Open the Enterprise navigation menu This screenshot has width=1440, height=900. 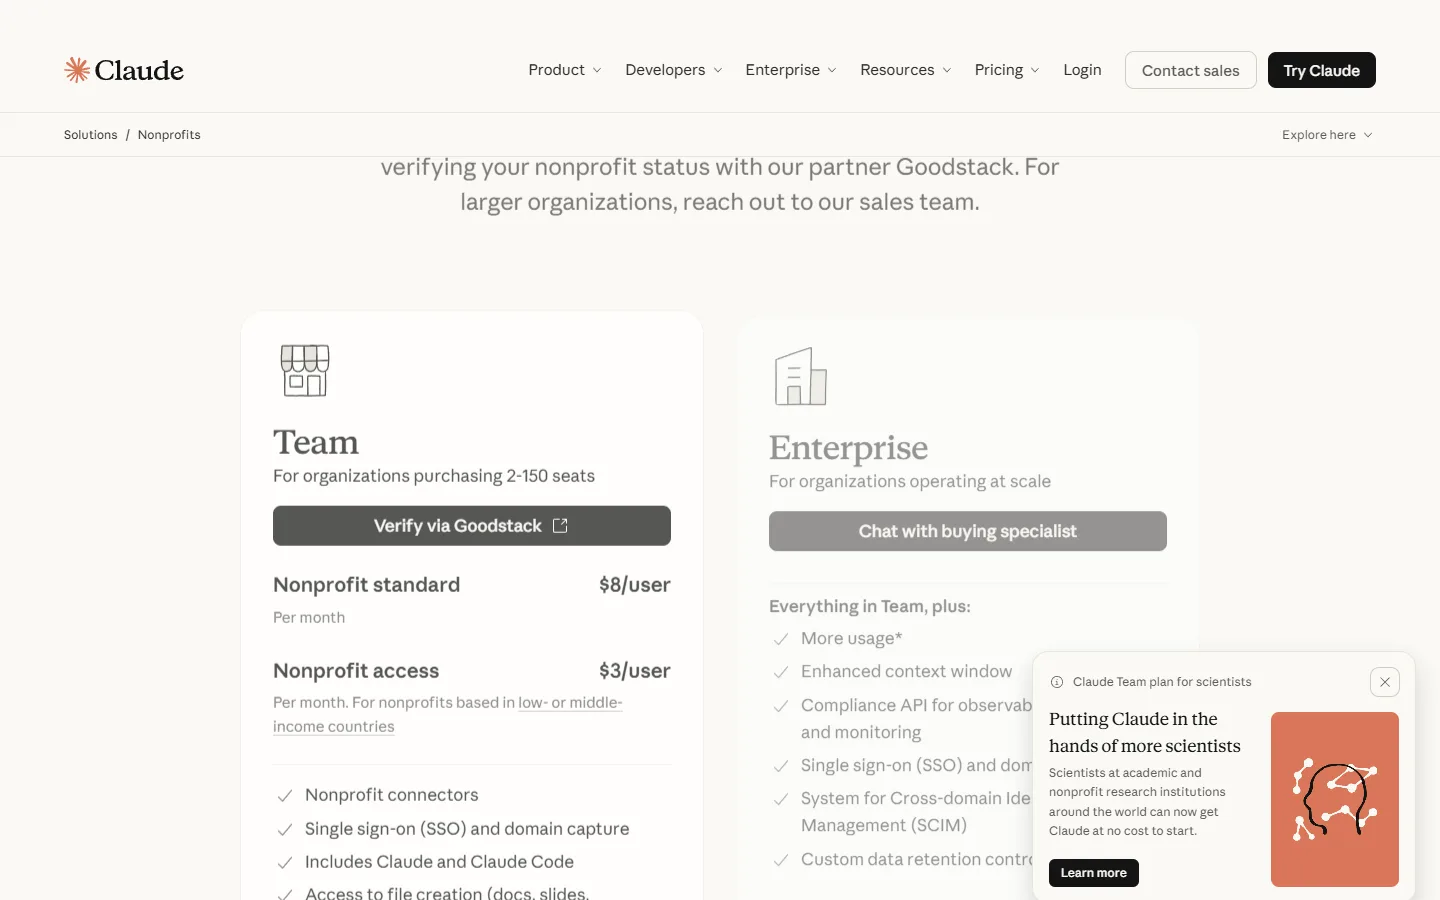point(791,70)
